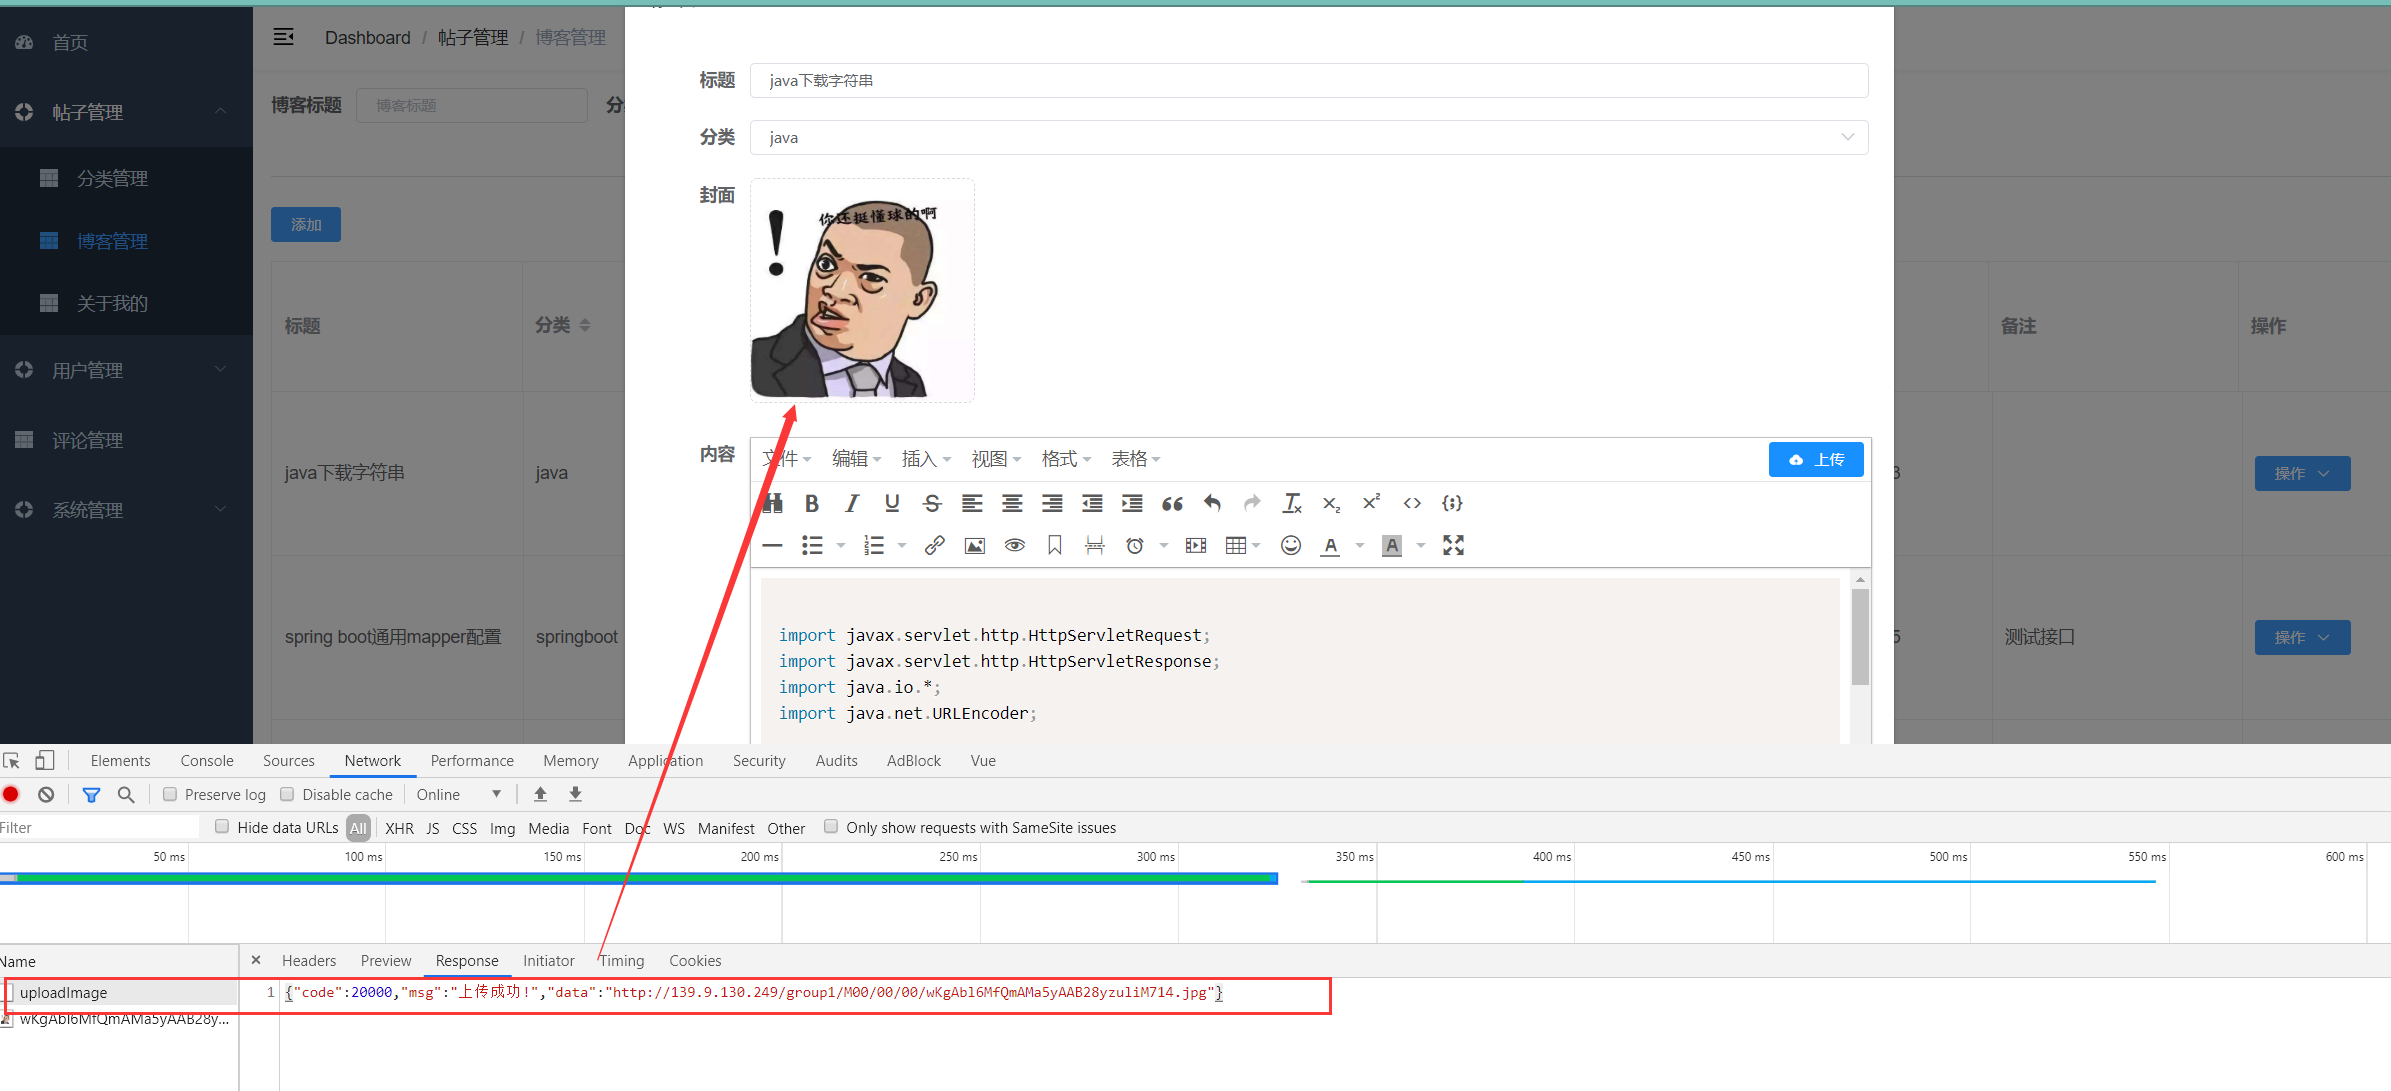Toggle bold formatting in editor
The height and width of the screenshot is (1091, 2391).
click(812, 504)
